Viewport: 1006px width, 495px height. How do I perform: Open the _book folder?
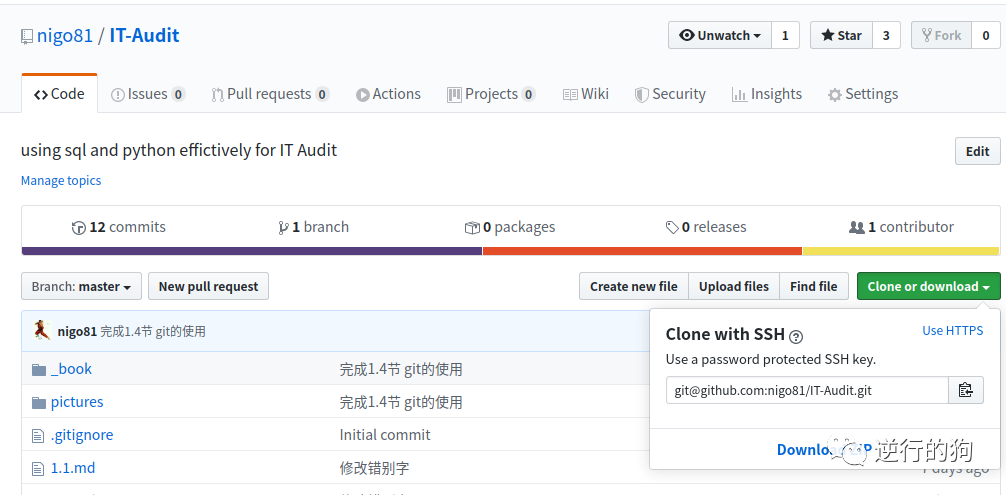pyautogui.click(x=71, y=369)
